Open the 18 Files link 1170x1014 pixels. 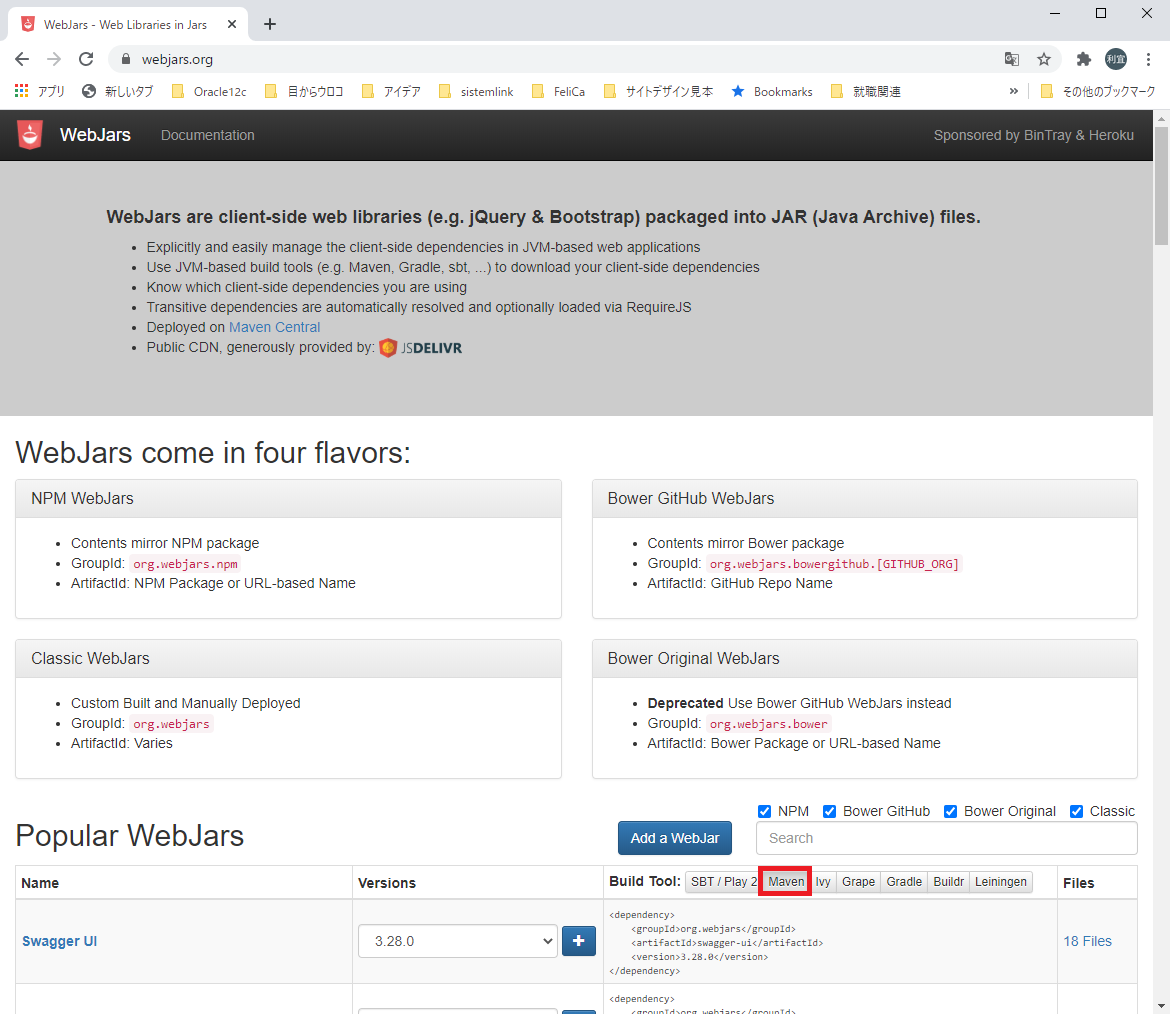click(x=1087, y=941)
